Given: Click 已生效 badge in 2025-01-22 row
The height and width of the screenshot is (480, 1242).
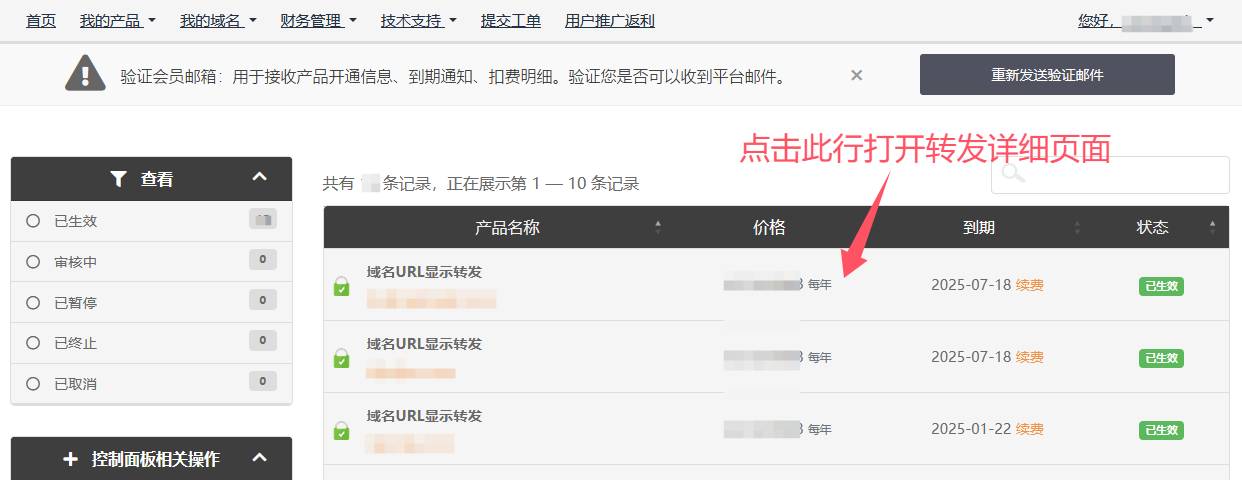Looking at the screenshot, I should (x=1161, y=430).
